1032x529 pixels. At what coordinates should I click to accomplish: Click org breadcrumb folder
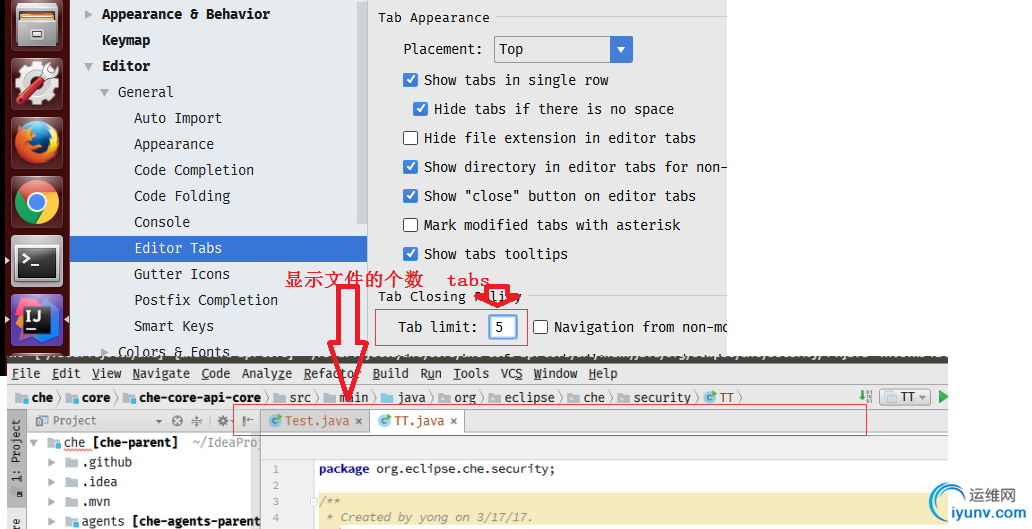(457, 397)
